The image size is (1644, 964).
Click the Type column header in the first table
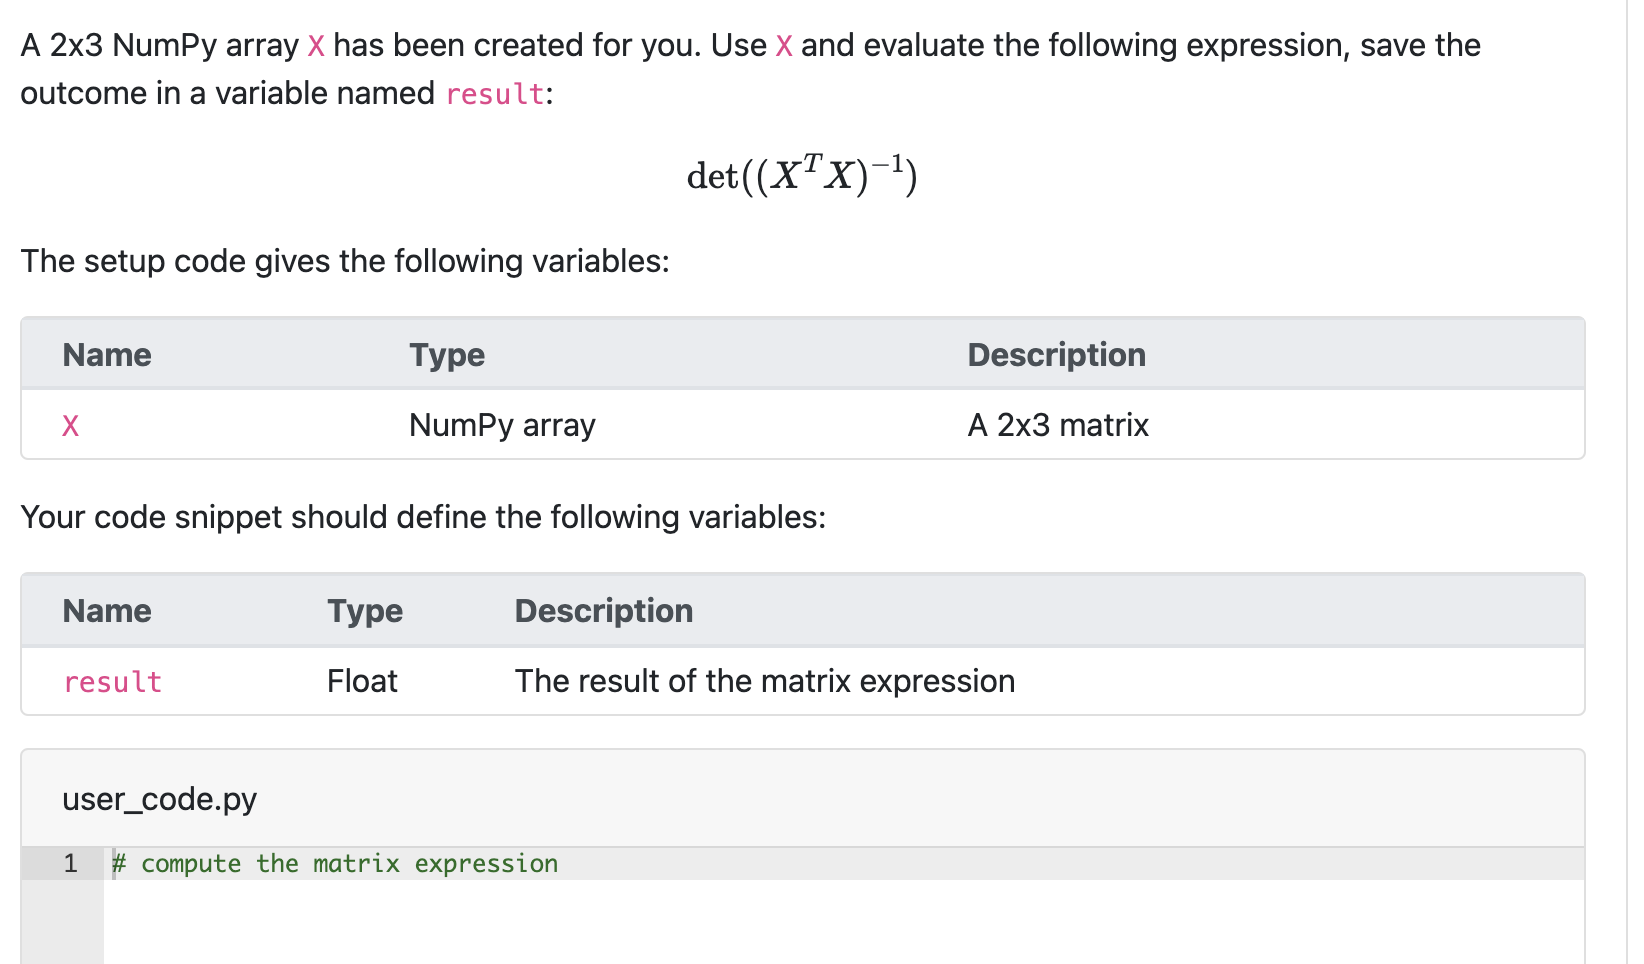446,354
